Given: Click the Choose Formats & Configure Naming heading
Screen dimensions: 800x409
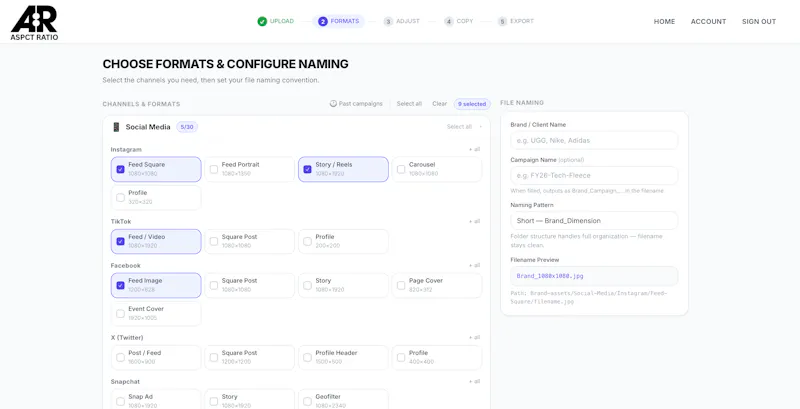Looking at the screenshot, I should [x=226, y=64].
